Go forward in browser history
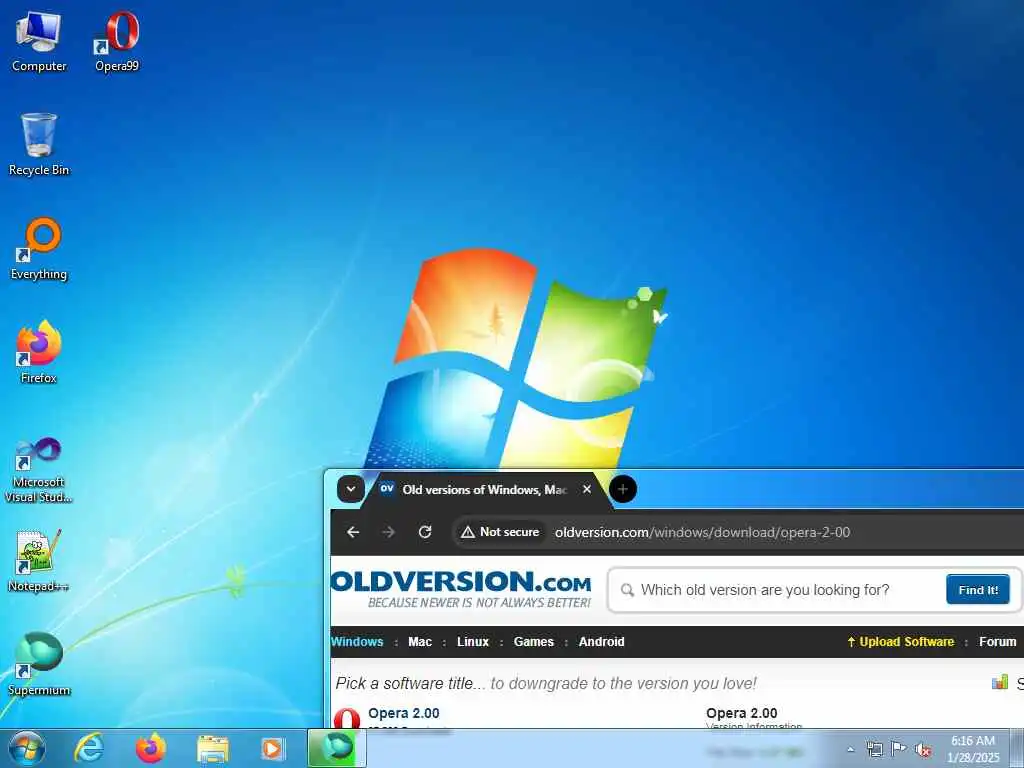 point(389,532)
